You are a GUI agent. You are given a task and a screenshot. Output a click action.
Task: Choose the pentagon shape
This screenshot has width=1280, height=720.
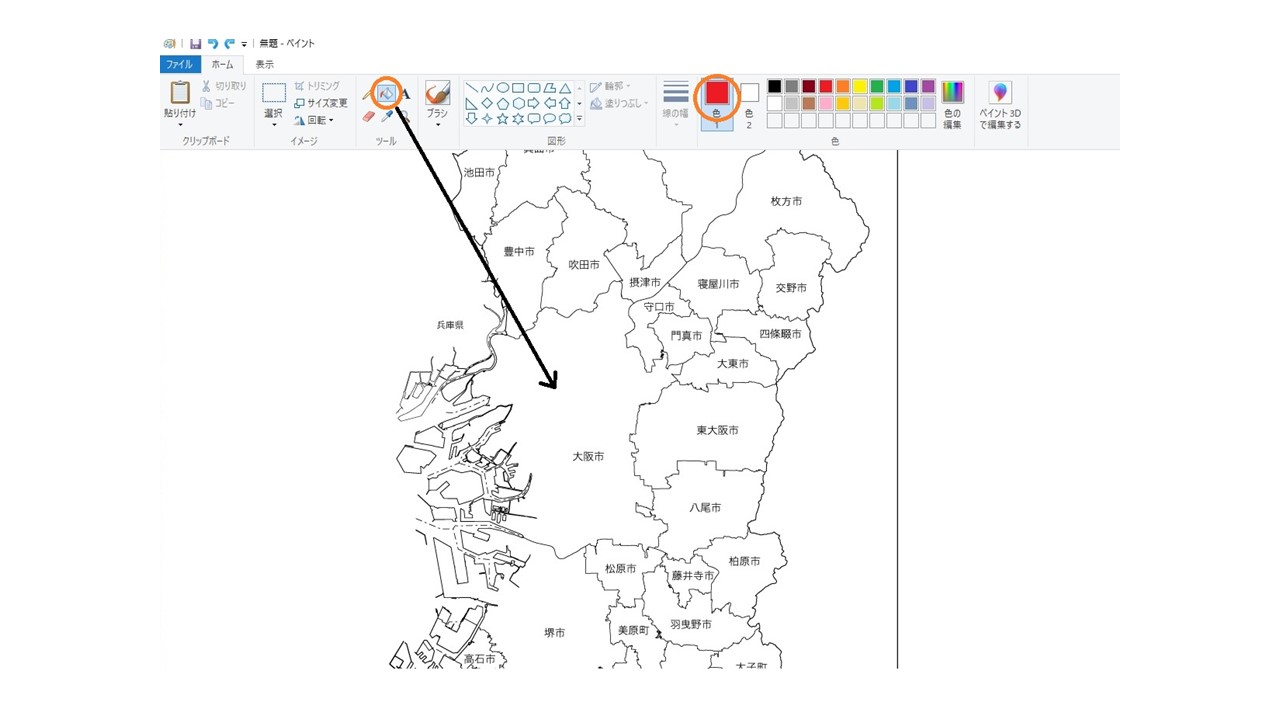pyautogui.click(x=503, y=103)
